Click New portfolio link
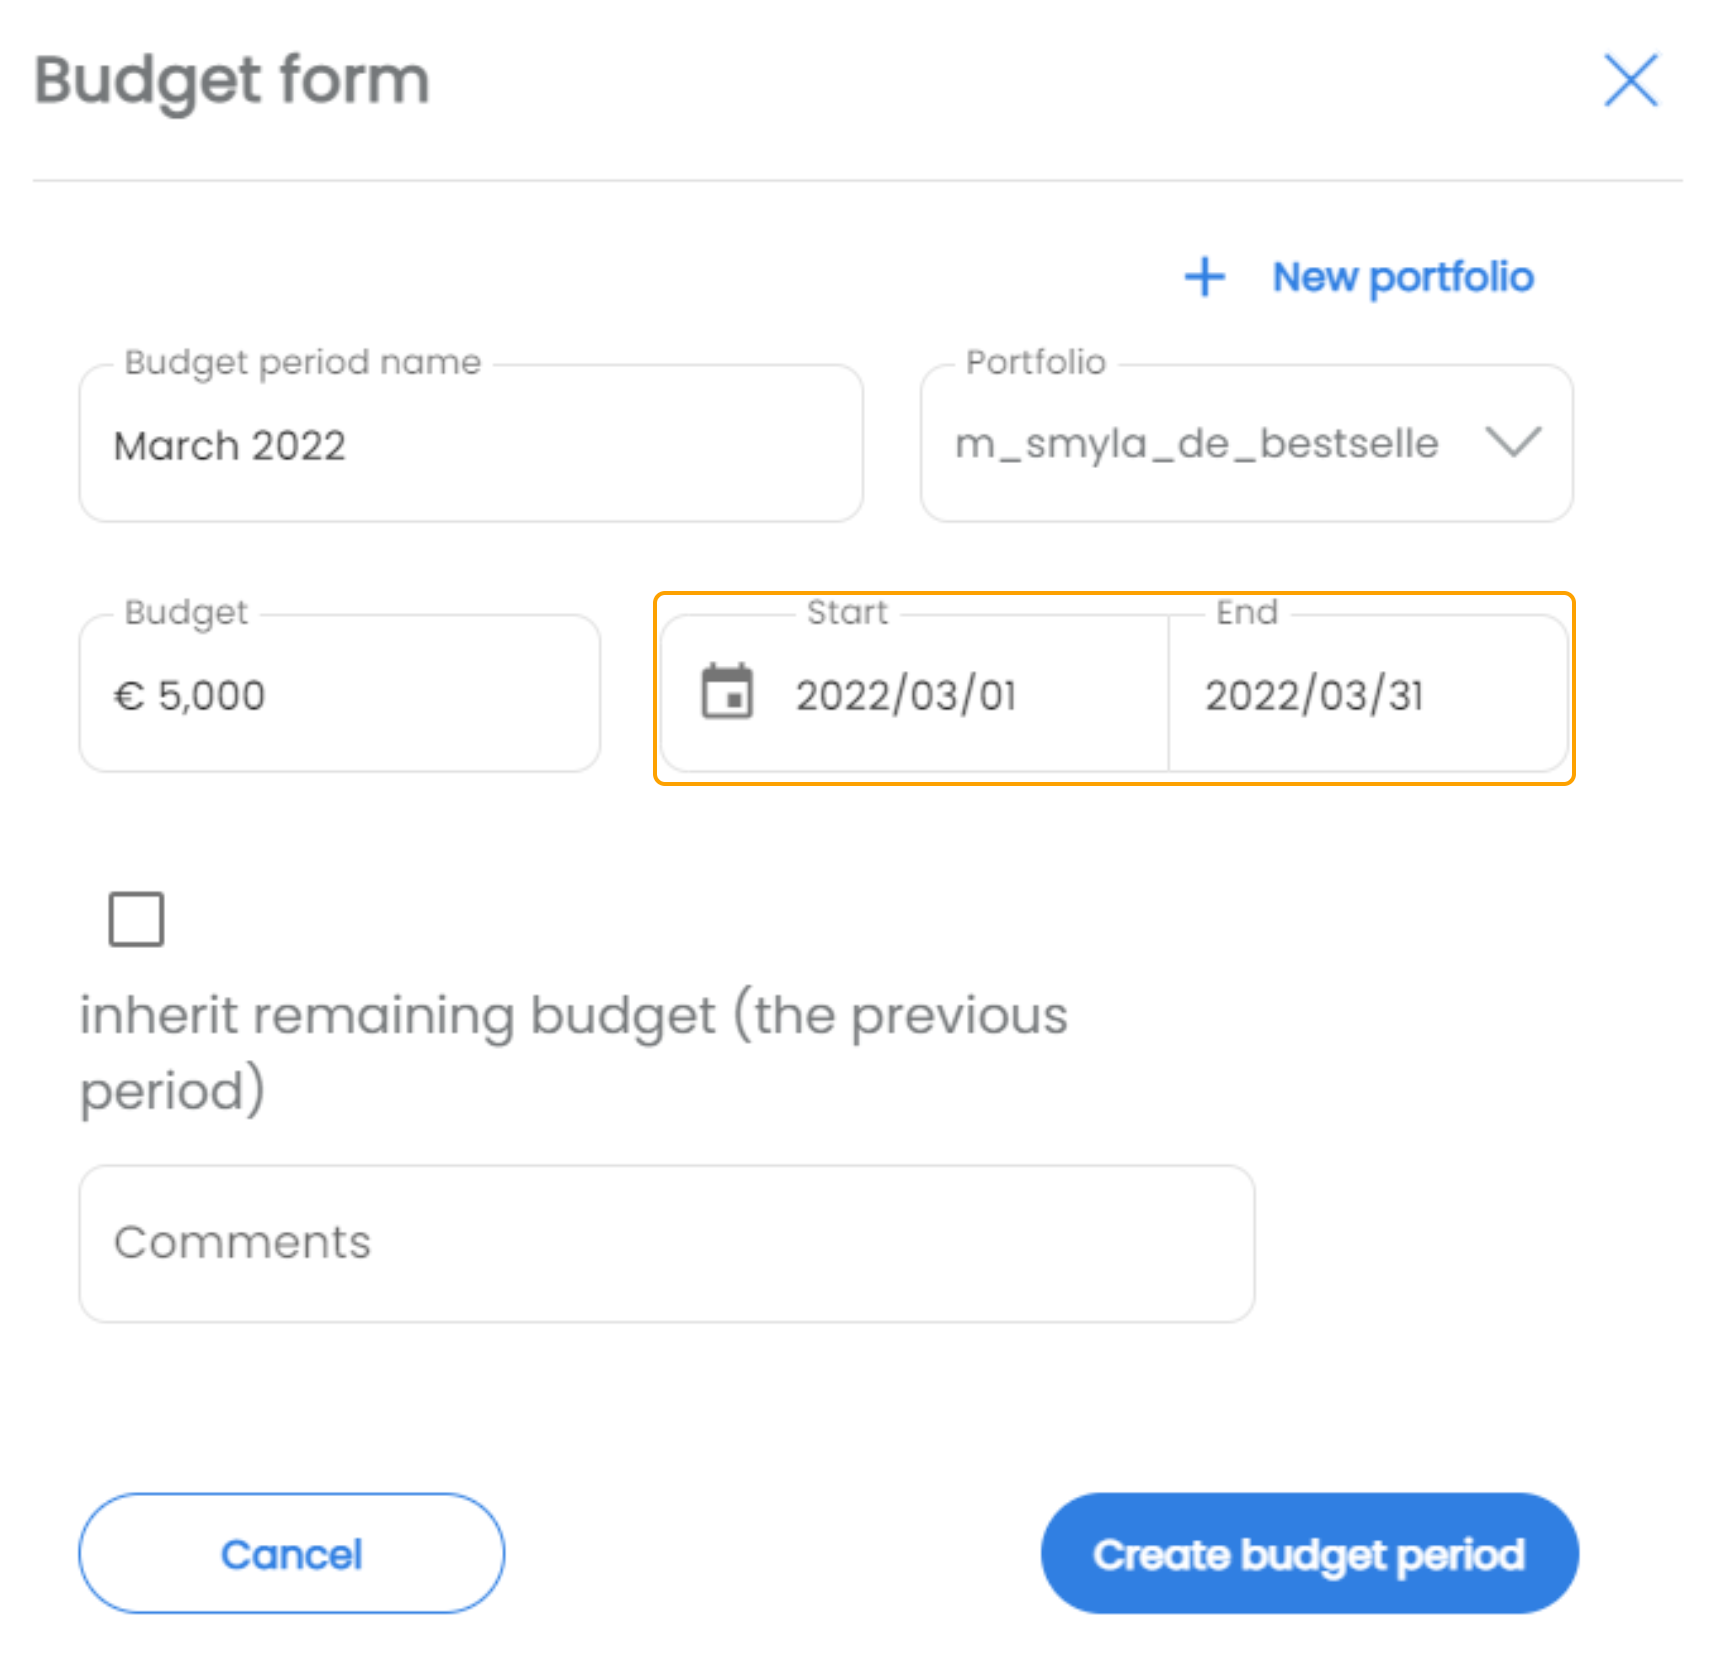The height and width of the screenshot is (1672, 1726). coord(1402,277)
